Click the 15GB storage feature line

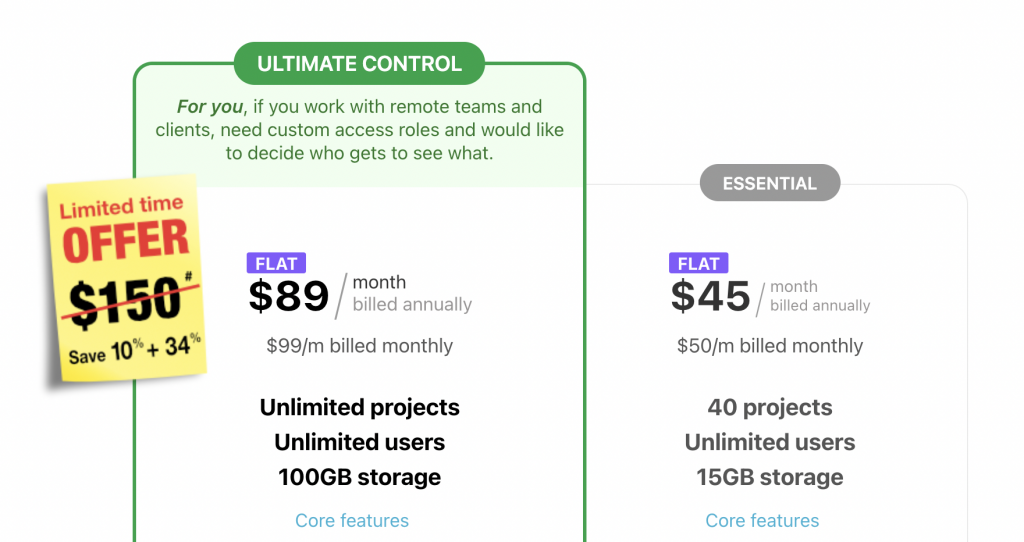770,477
